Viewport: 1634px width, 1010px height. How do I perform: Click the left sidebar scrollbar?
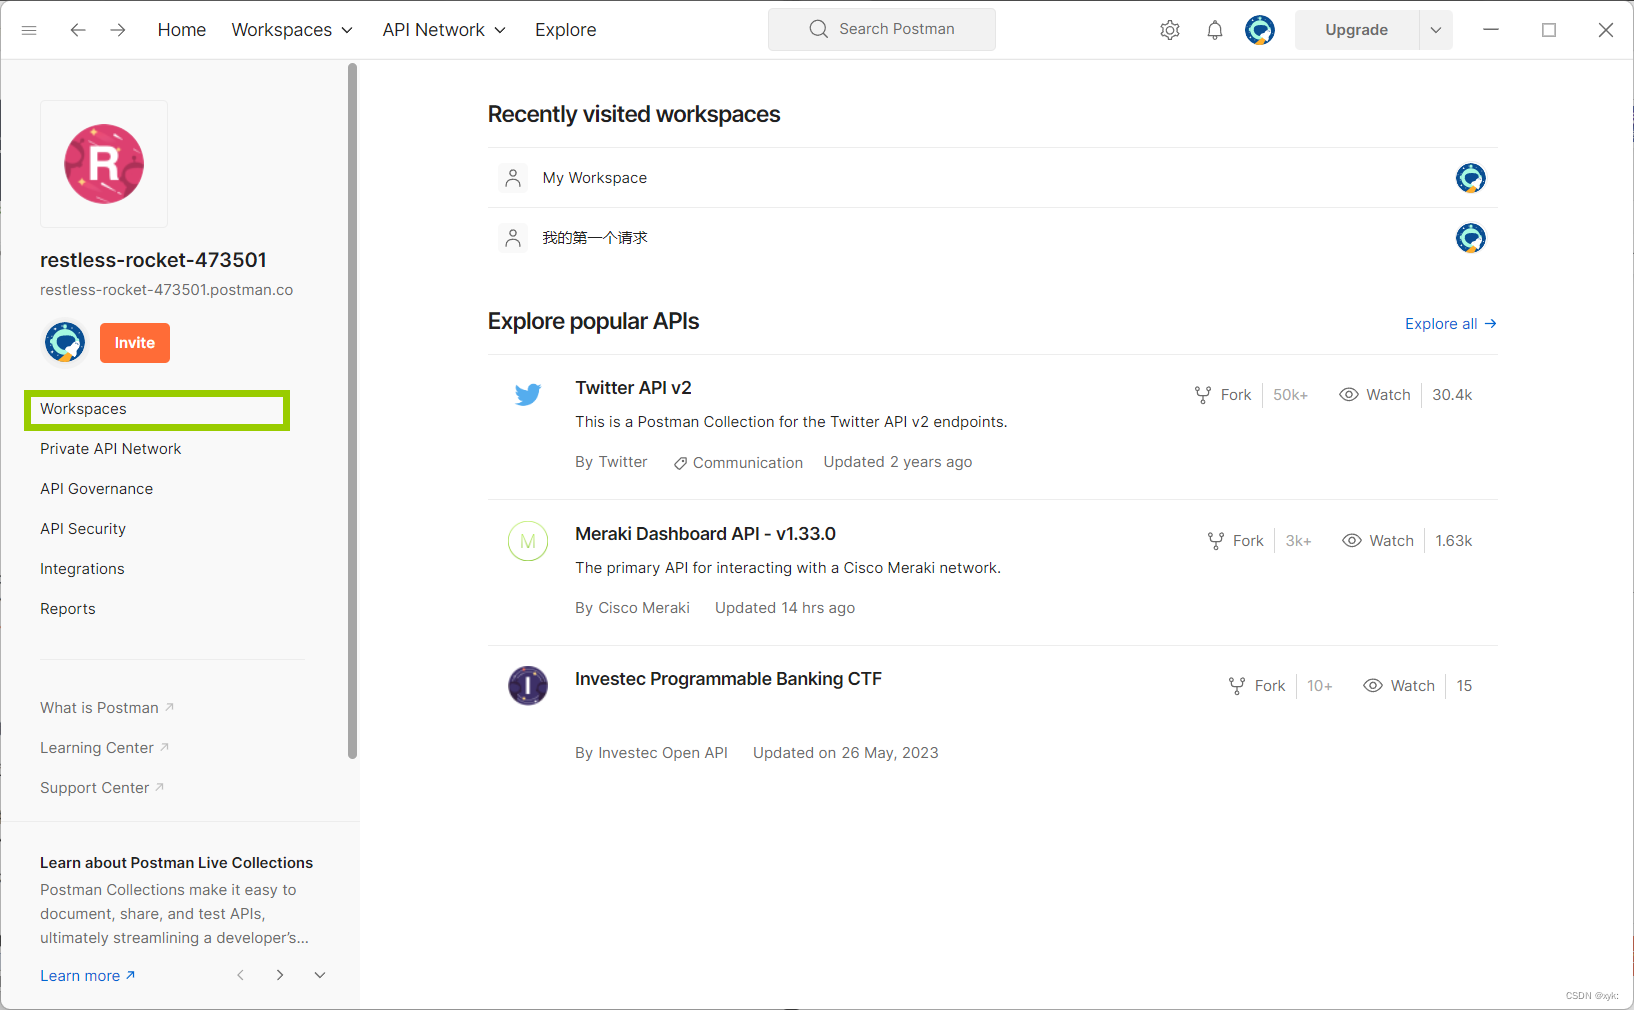click(352, 410)
